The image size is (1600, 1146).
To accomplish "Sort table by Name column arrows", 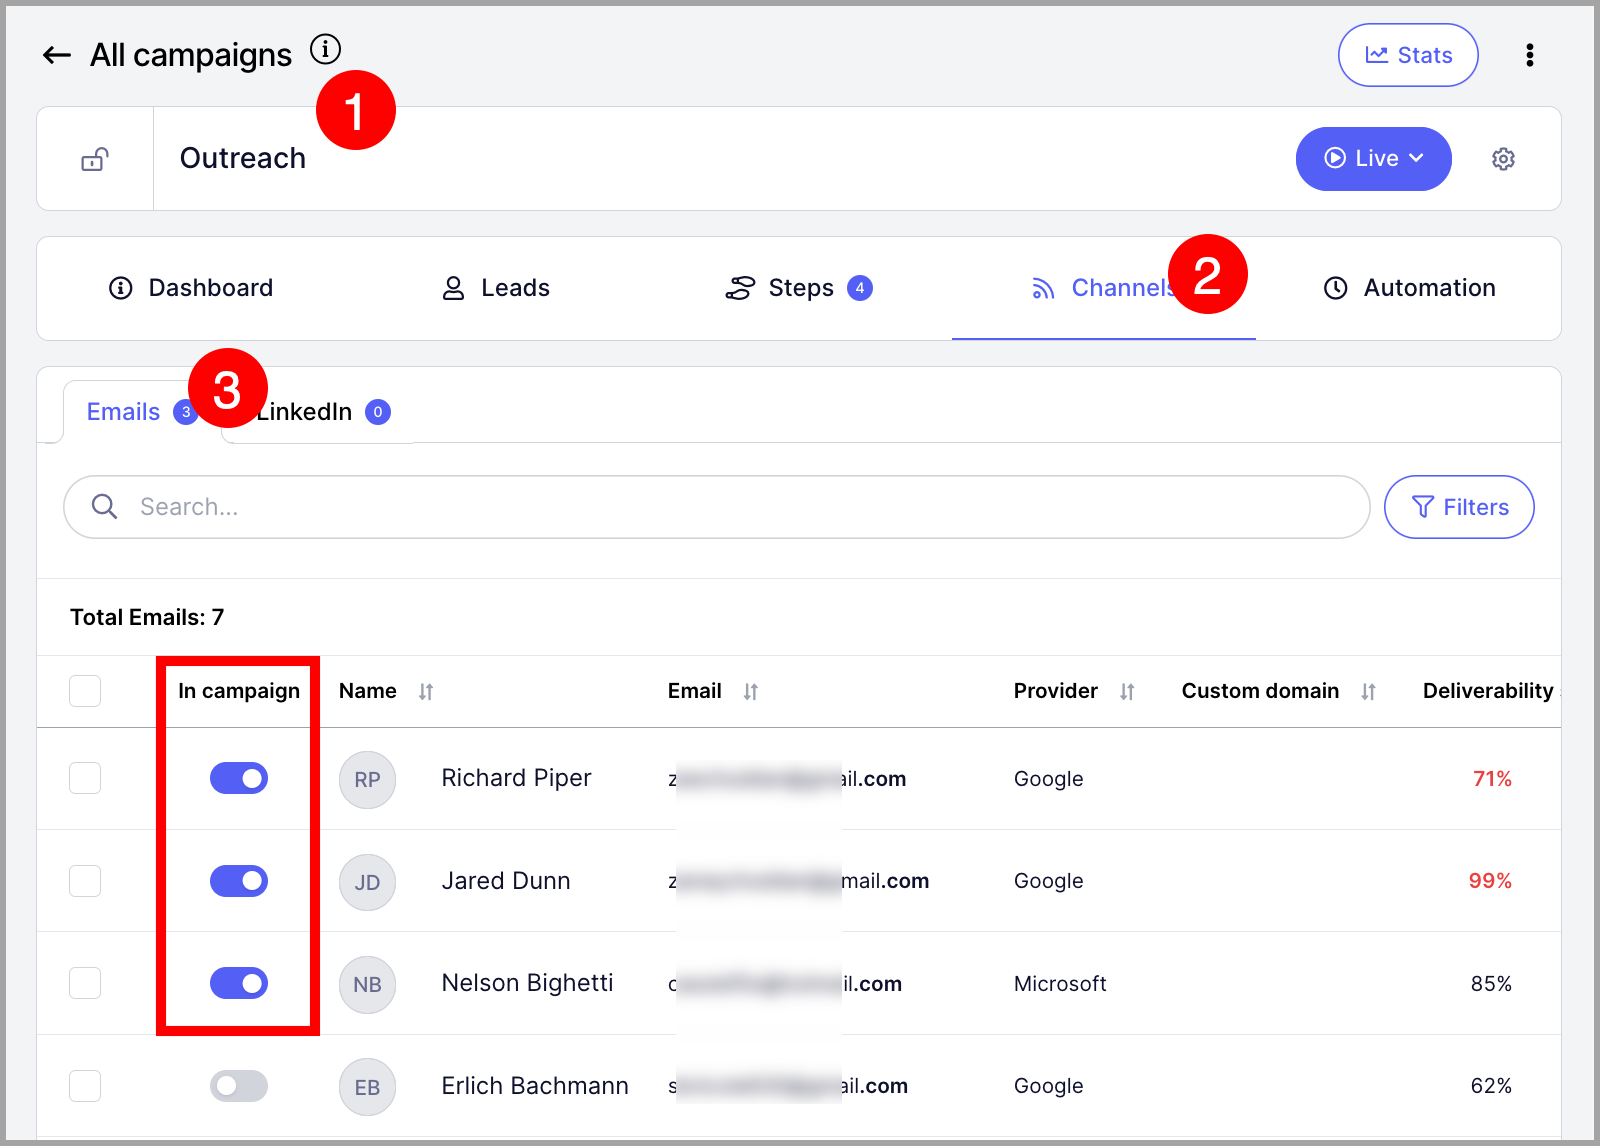I will pyautogui.click(x=426, y=691).
